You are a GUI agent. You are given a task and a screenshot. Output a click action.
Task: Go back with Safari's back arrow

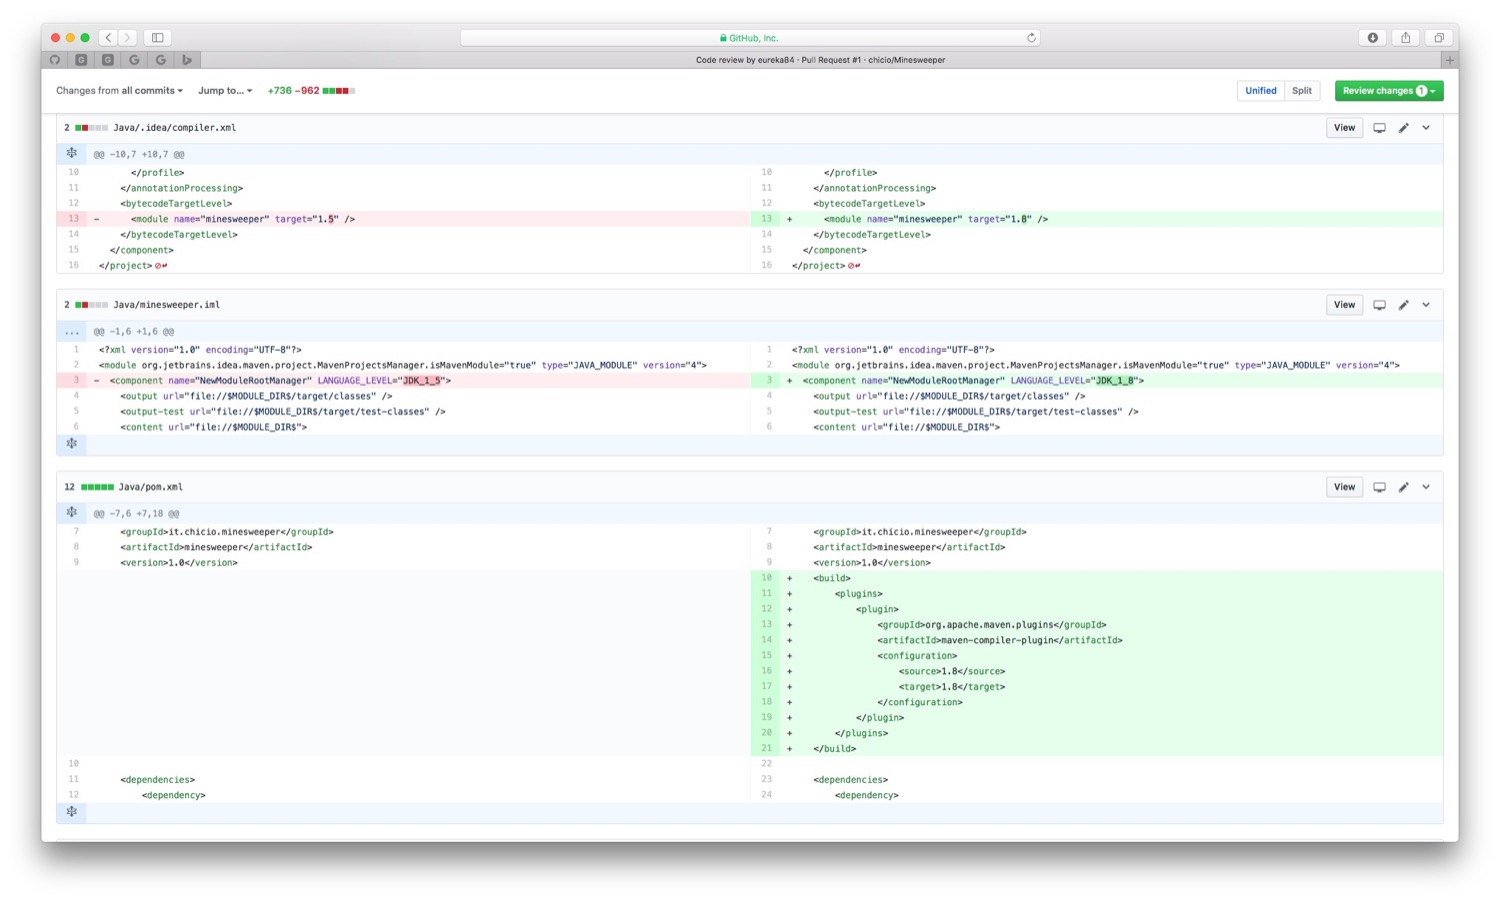point(109,38)
